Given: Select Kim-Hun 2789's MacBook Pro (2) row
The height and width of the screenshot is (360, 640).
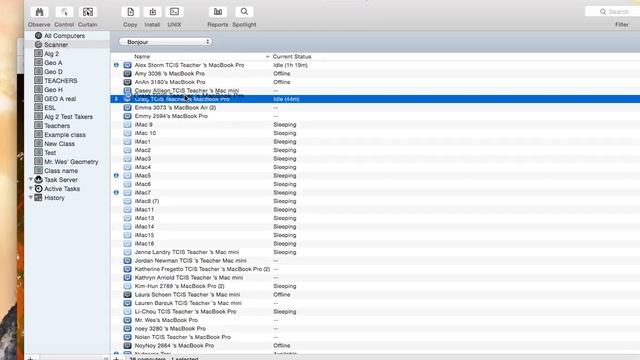Looking at the screenshot, I should [375, 286].
